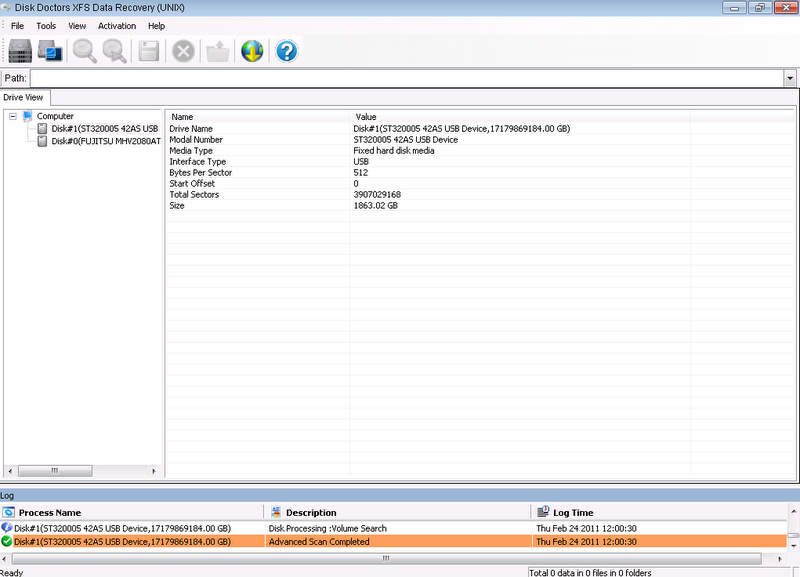Select the Computer tree root label
800x577 pixels.
tap(55, 116)
